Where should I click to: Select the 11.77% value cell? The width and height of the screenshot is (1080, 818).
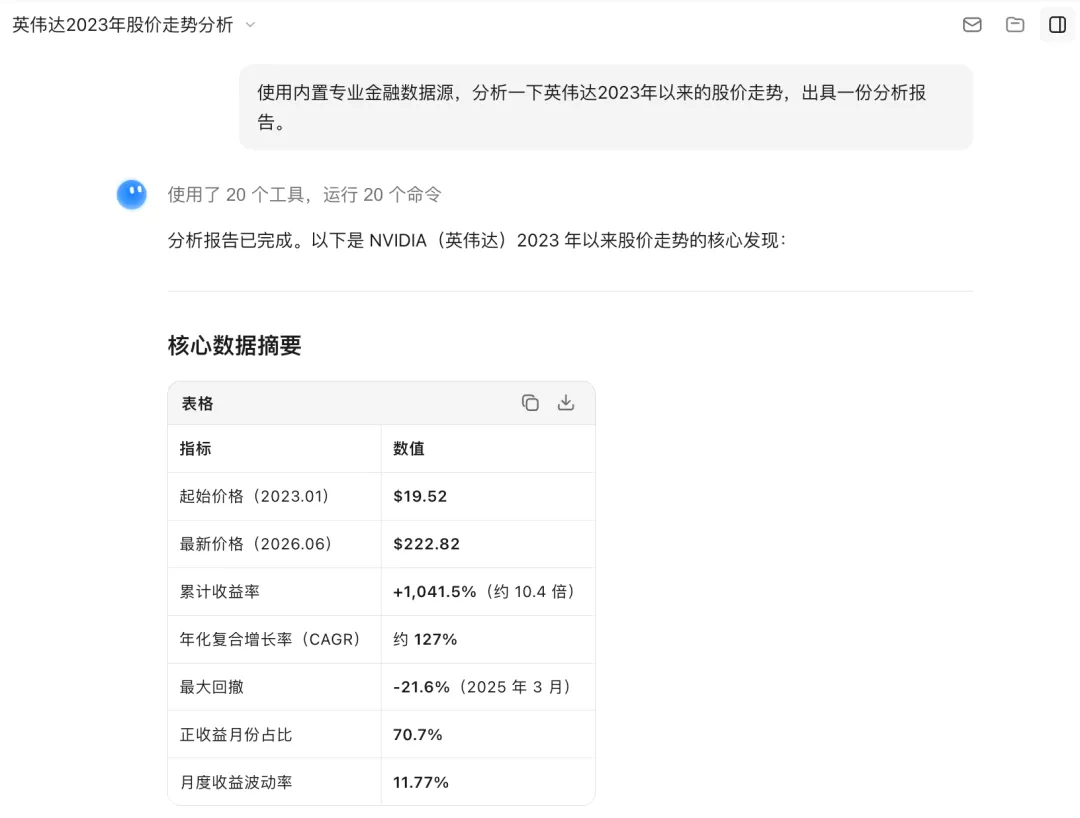point(488,782)
